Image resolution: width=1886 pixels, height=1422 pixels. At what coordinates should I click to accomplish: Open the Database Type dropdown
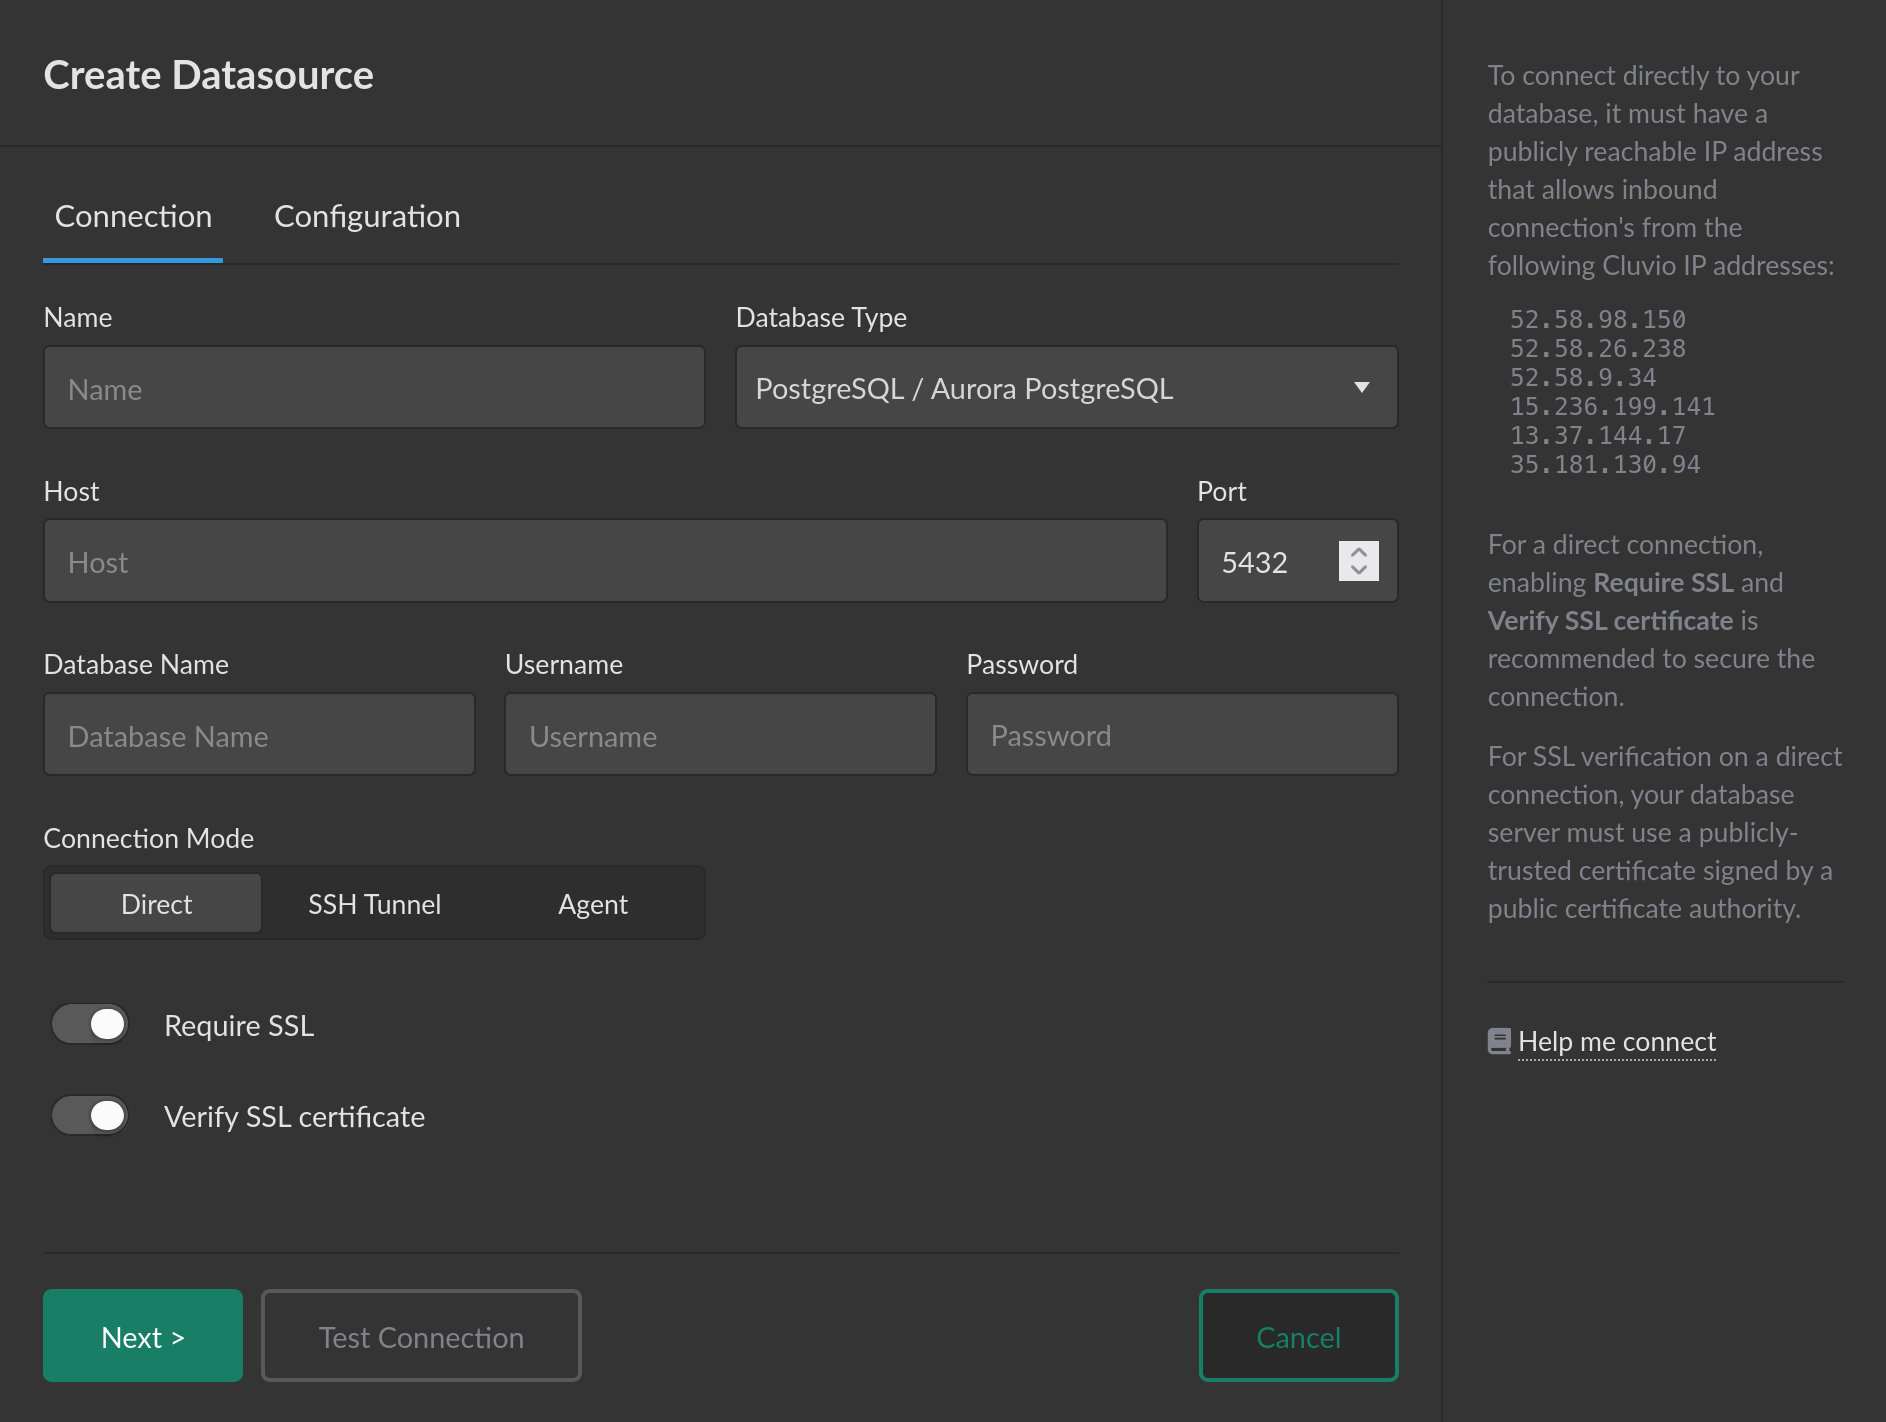(x=1066, y=387)
